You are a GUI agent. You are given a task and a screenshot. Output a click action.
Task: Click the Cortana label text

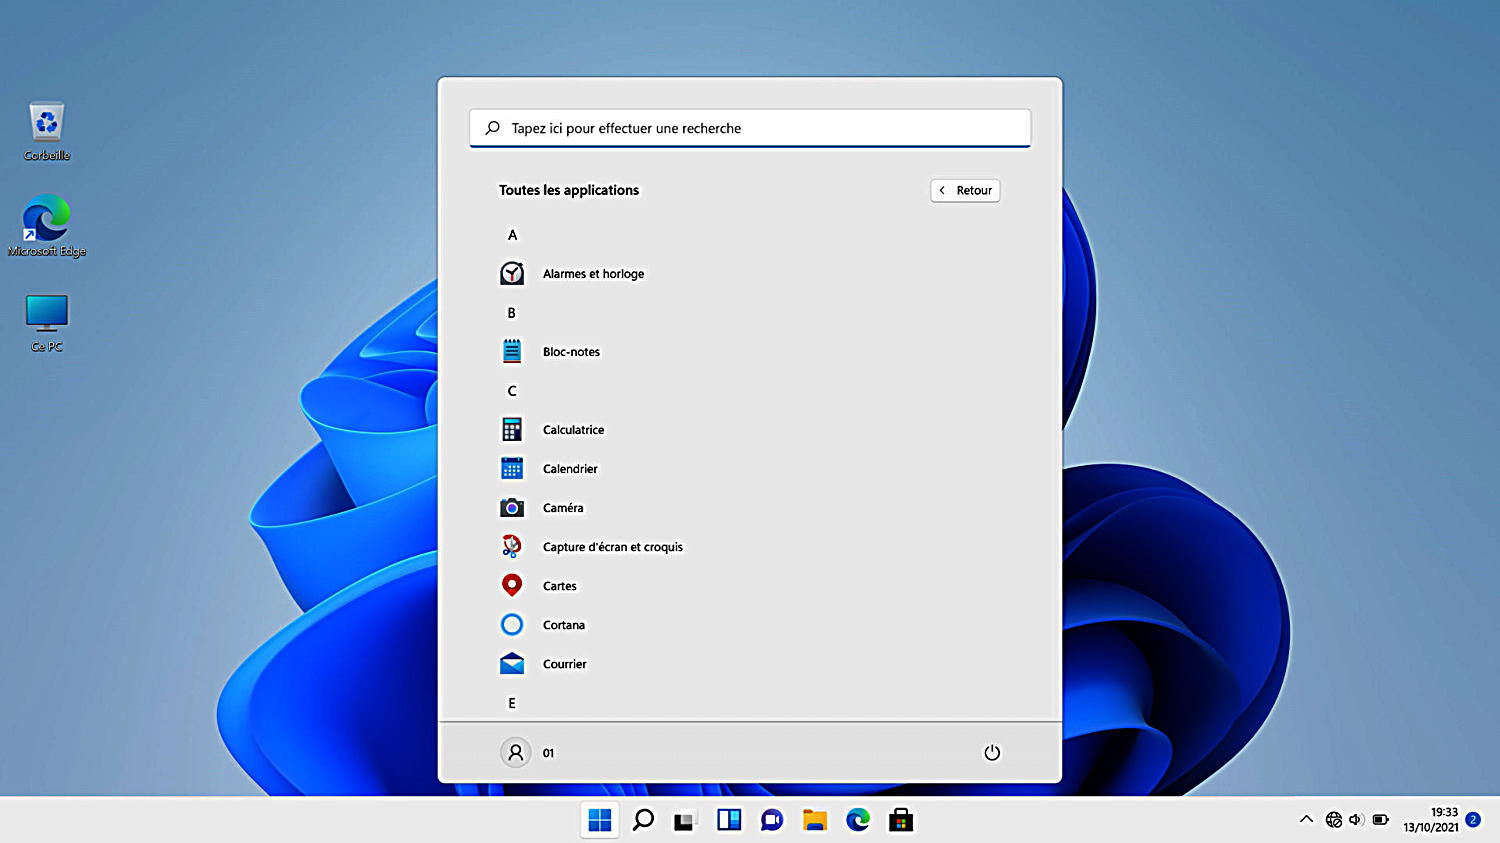coord(564,624)
